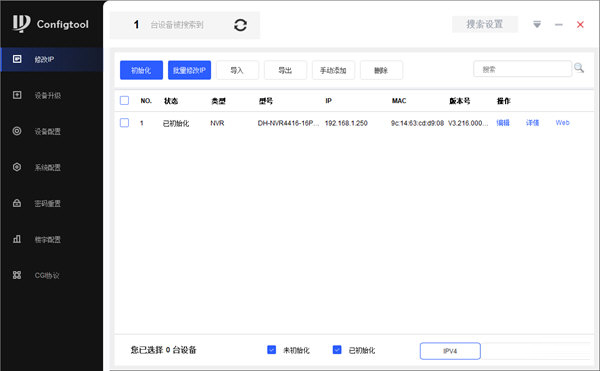600x371 pixels.
Task: Click the 9c:14:63:cd:d9:08 MAC cell
Action: 417,123
